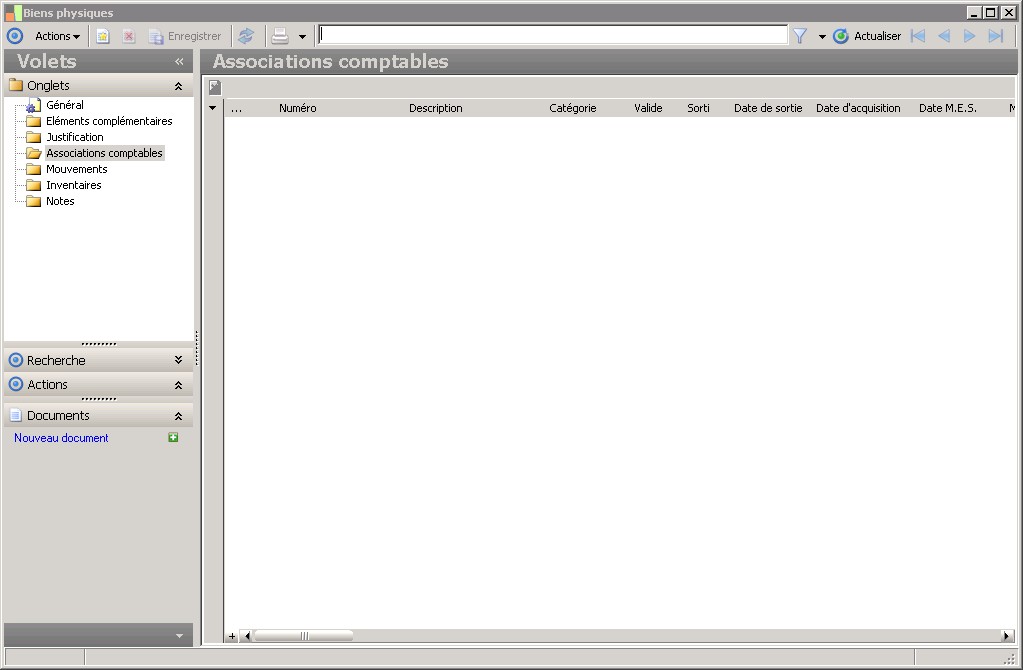Sort by the Catégorie column header
This screenshot has height=670, width=1023.
click(x=573, y=108)
